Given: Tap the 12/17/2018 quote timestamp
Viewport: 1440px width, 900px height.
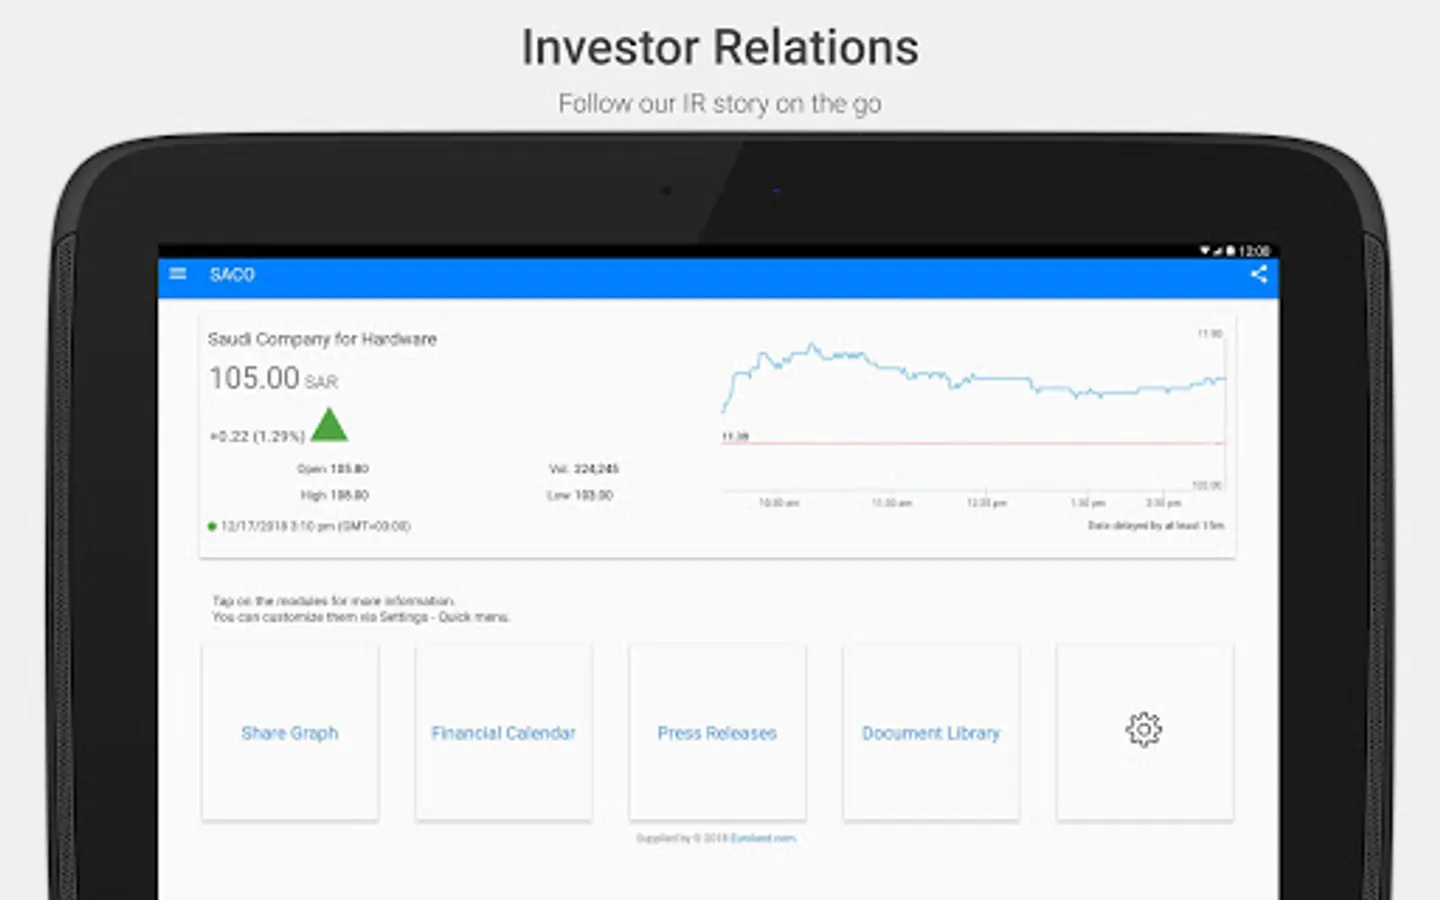Looking at the screenshot, I should (316, 526).
